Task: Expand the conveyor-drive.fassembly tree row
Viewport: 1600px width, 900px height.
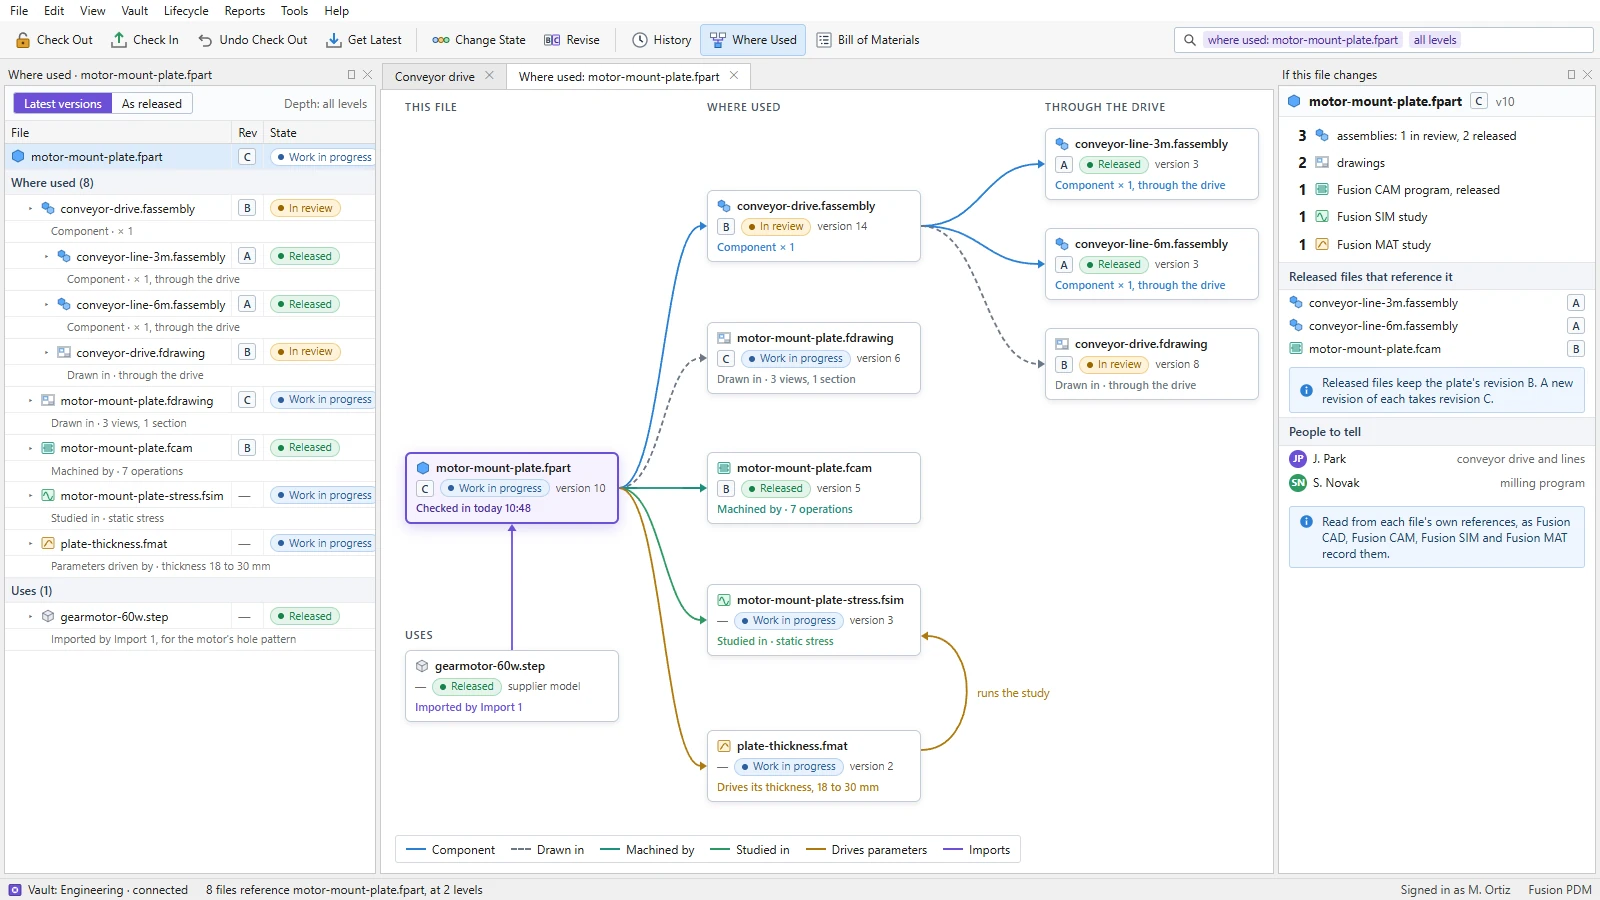Action: tap(30, 209)
